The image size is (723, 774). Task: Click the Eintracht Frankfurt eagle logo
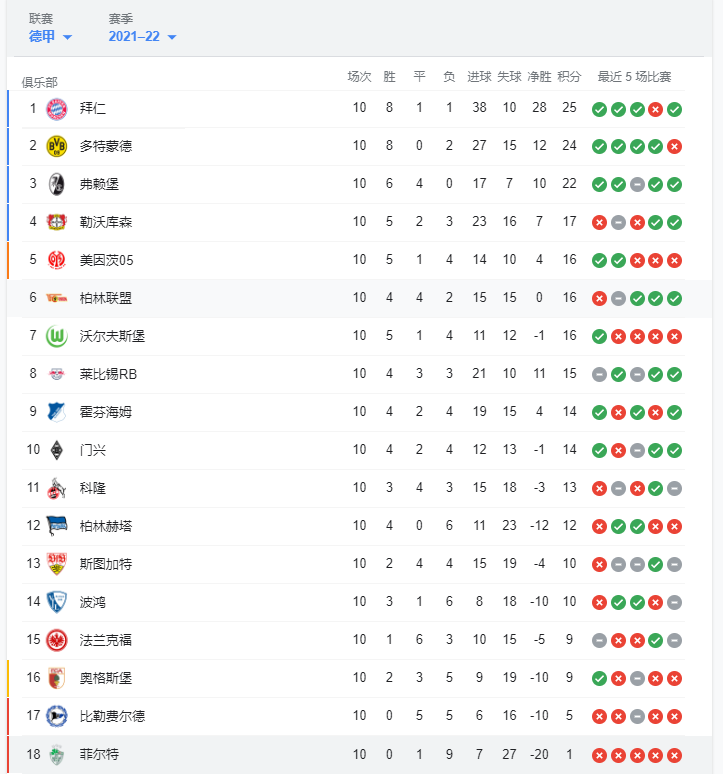click(x=56, y=640)
